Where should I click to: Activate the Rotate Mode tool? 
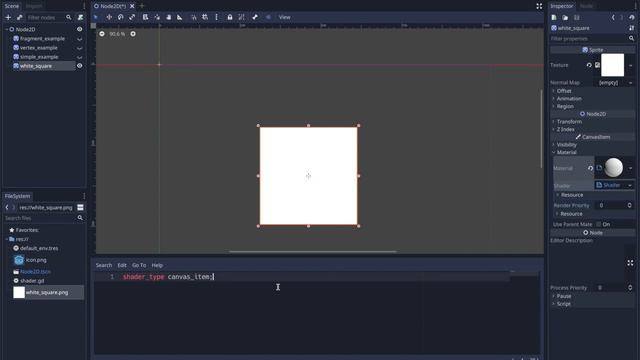pyautogui.click(x=120, y=17)
